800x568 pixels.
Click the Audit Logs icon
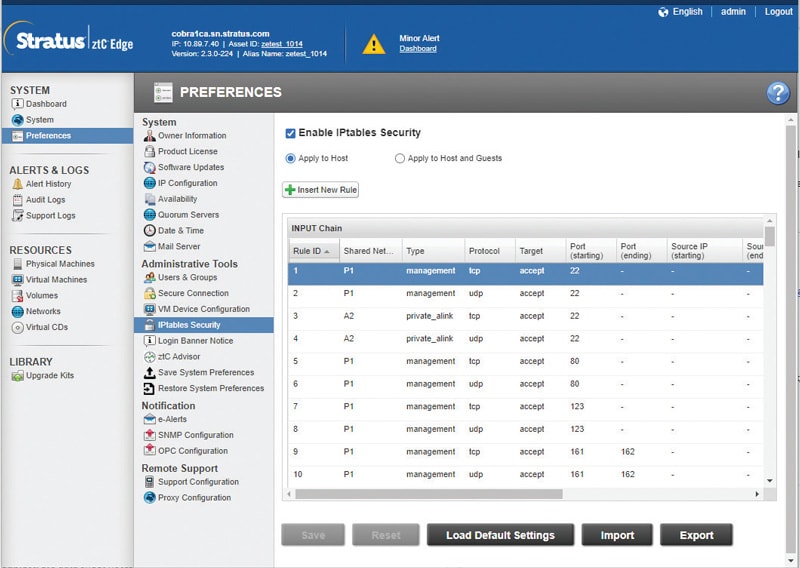17,200
